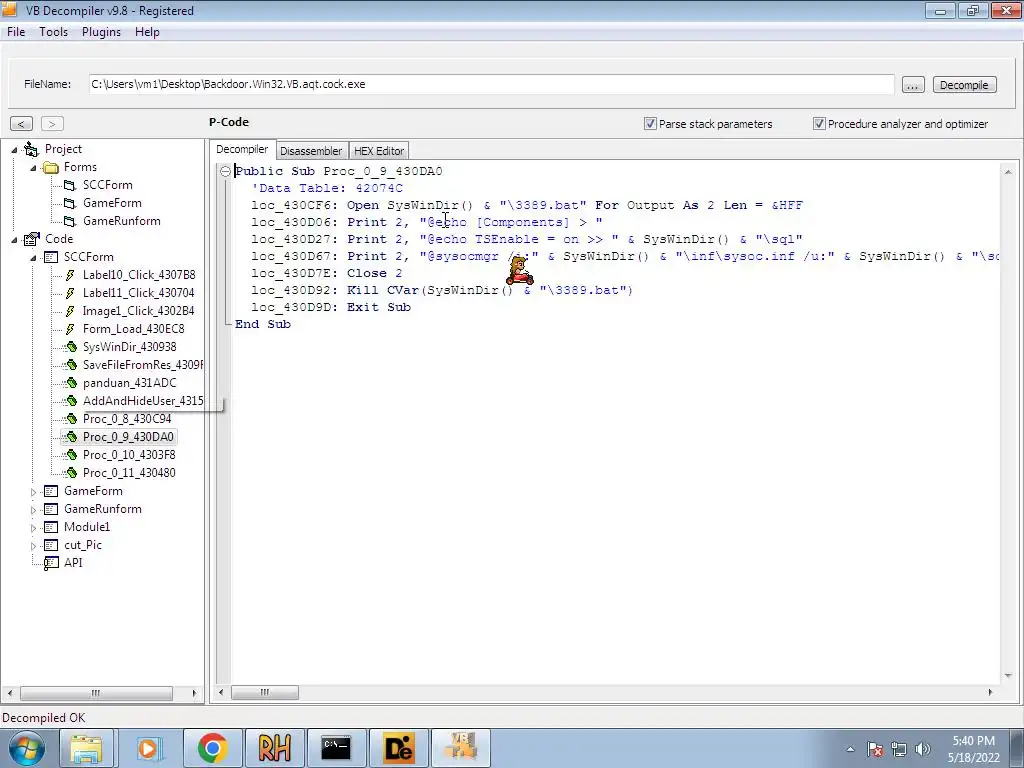Open Windows Explorer from the taskbar
This screenshot has width=1024, height=768.
point(87,748)
